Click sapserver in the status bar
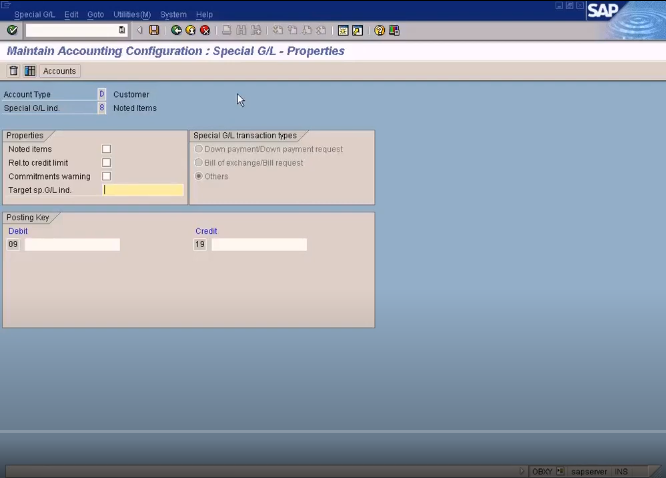This screenshot has width=666, height=478. (589, 472)
